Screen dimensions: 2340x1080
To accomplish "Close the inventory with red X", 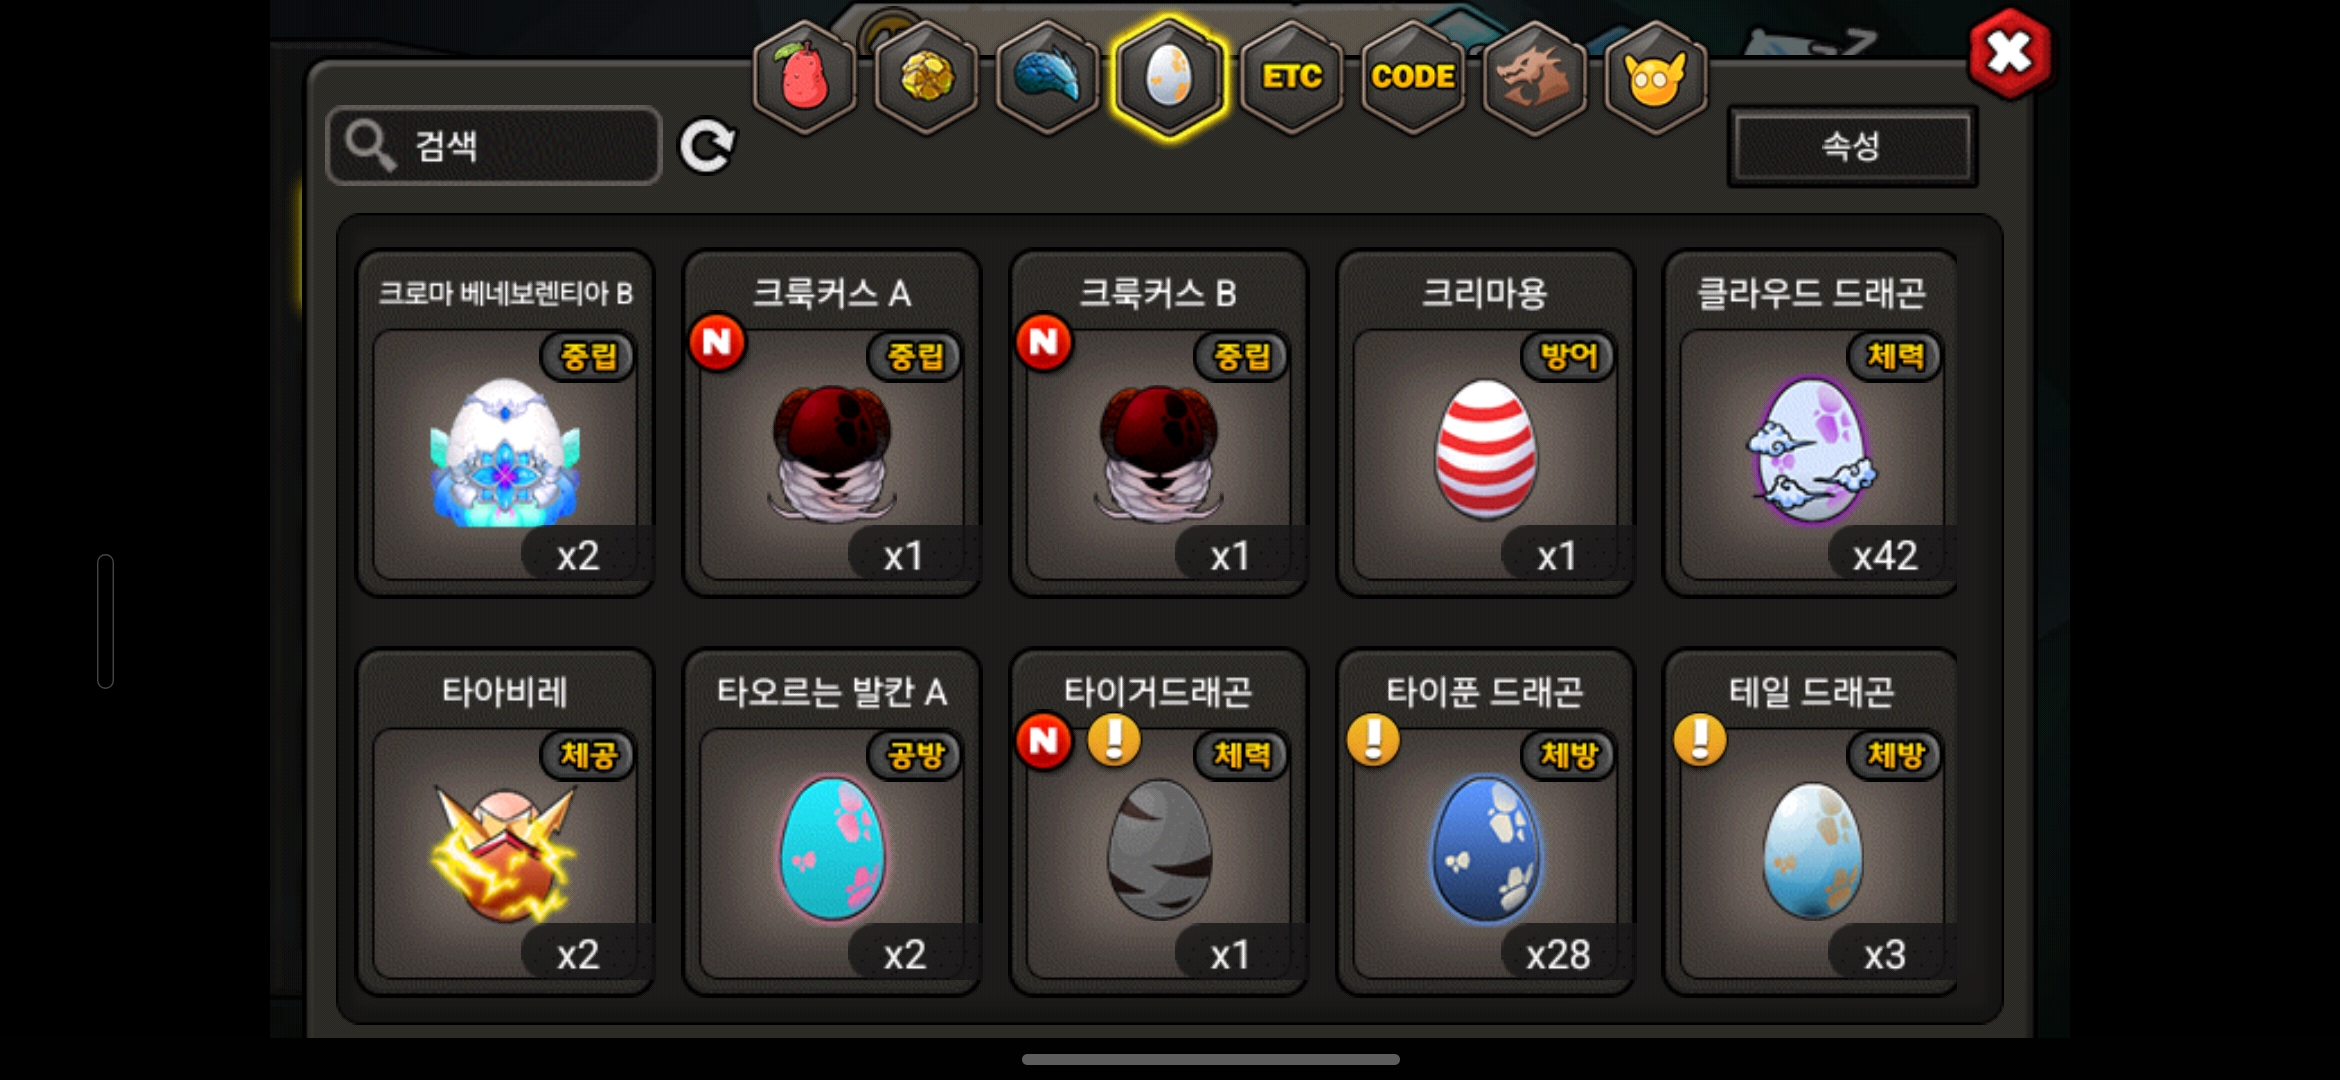I will click(x=2009, y=54).
